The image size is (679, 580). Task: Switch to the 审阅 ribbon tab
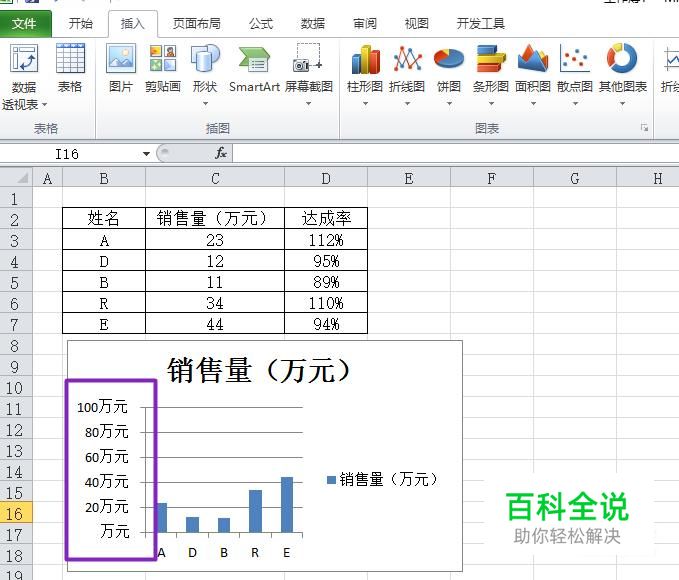[x=365, y=23]
